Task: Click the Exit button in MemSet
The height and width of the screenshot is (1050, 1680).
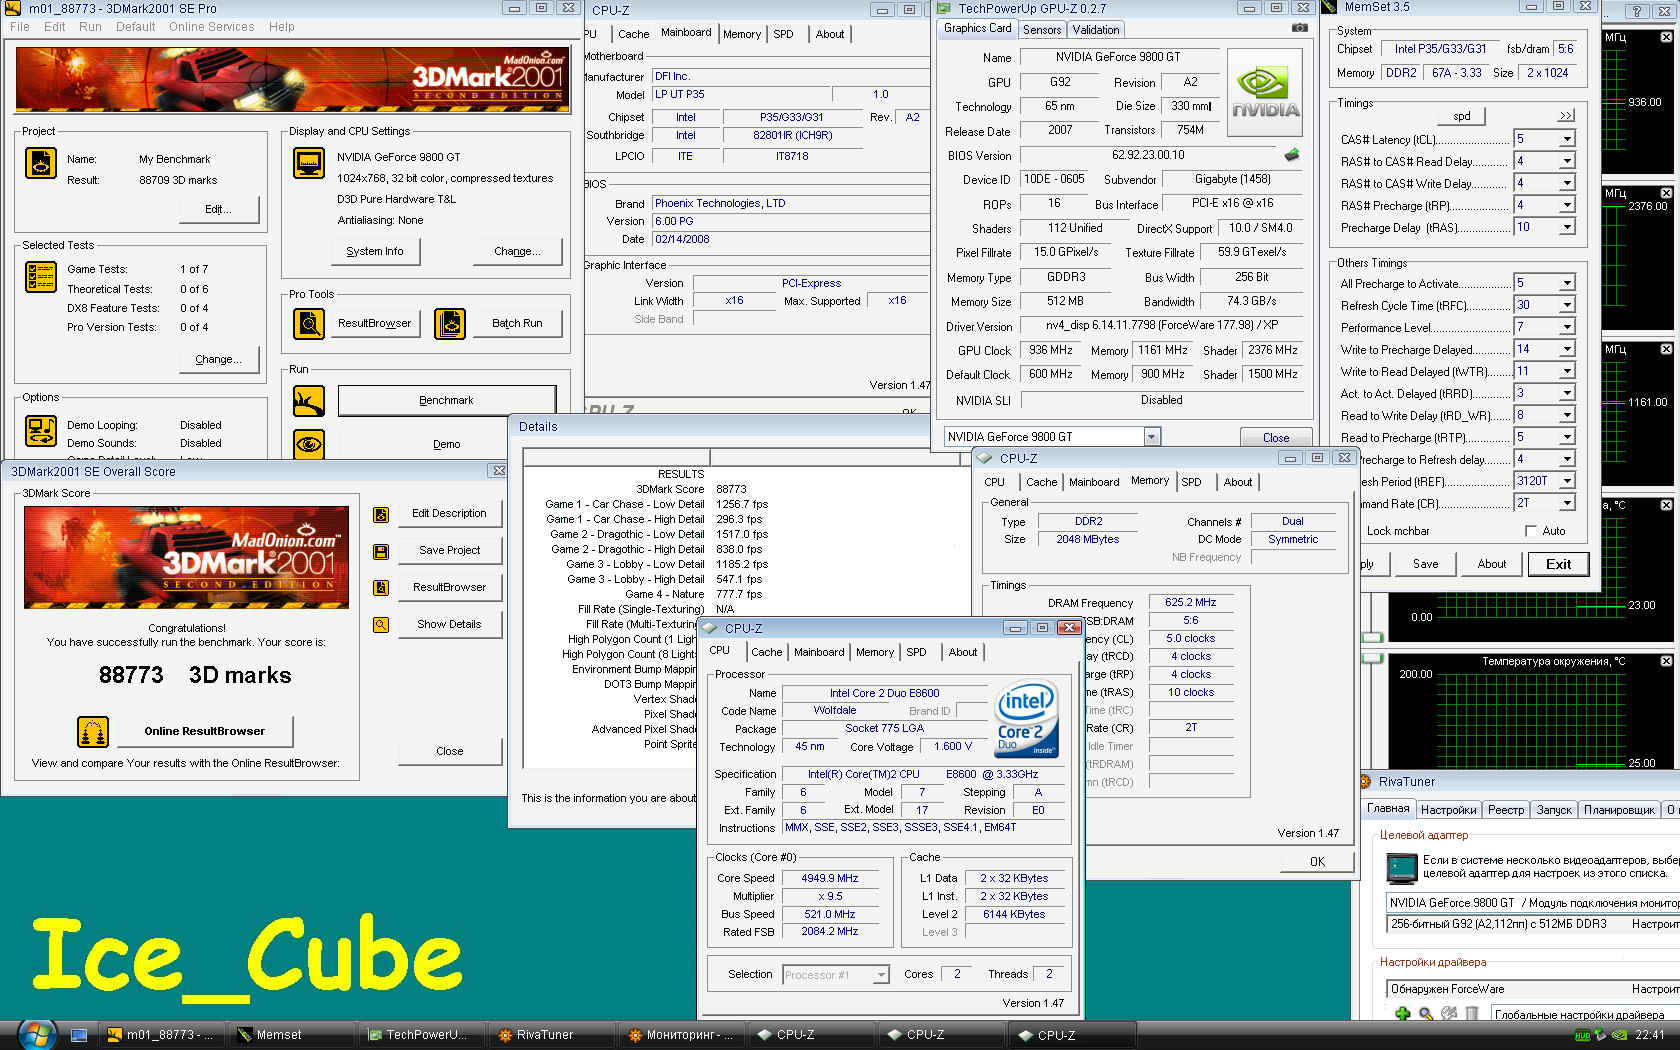Action: point(1558,564)
